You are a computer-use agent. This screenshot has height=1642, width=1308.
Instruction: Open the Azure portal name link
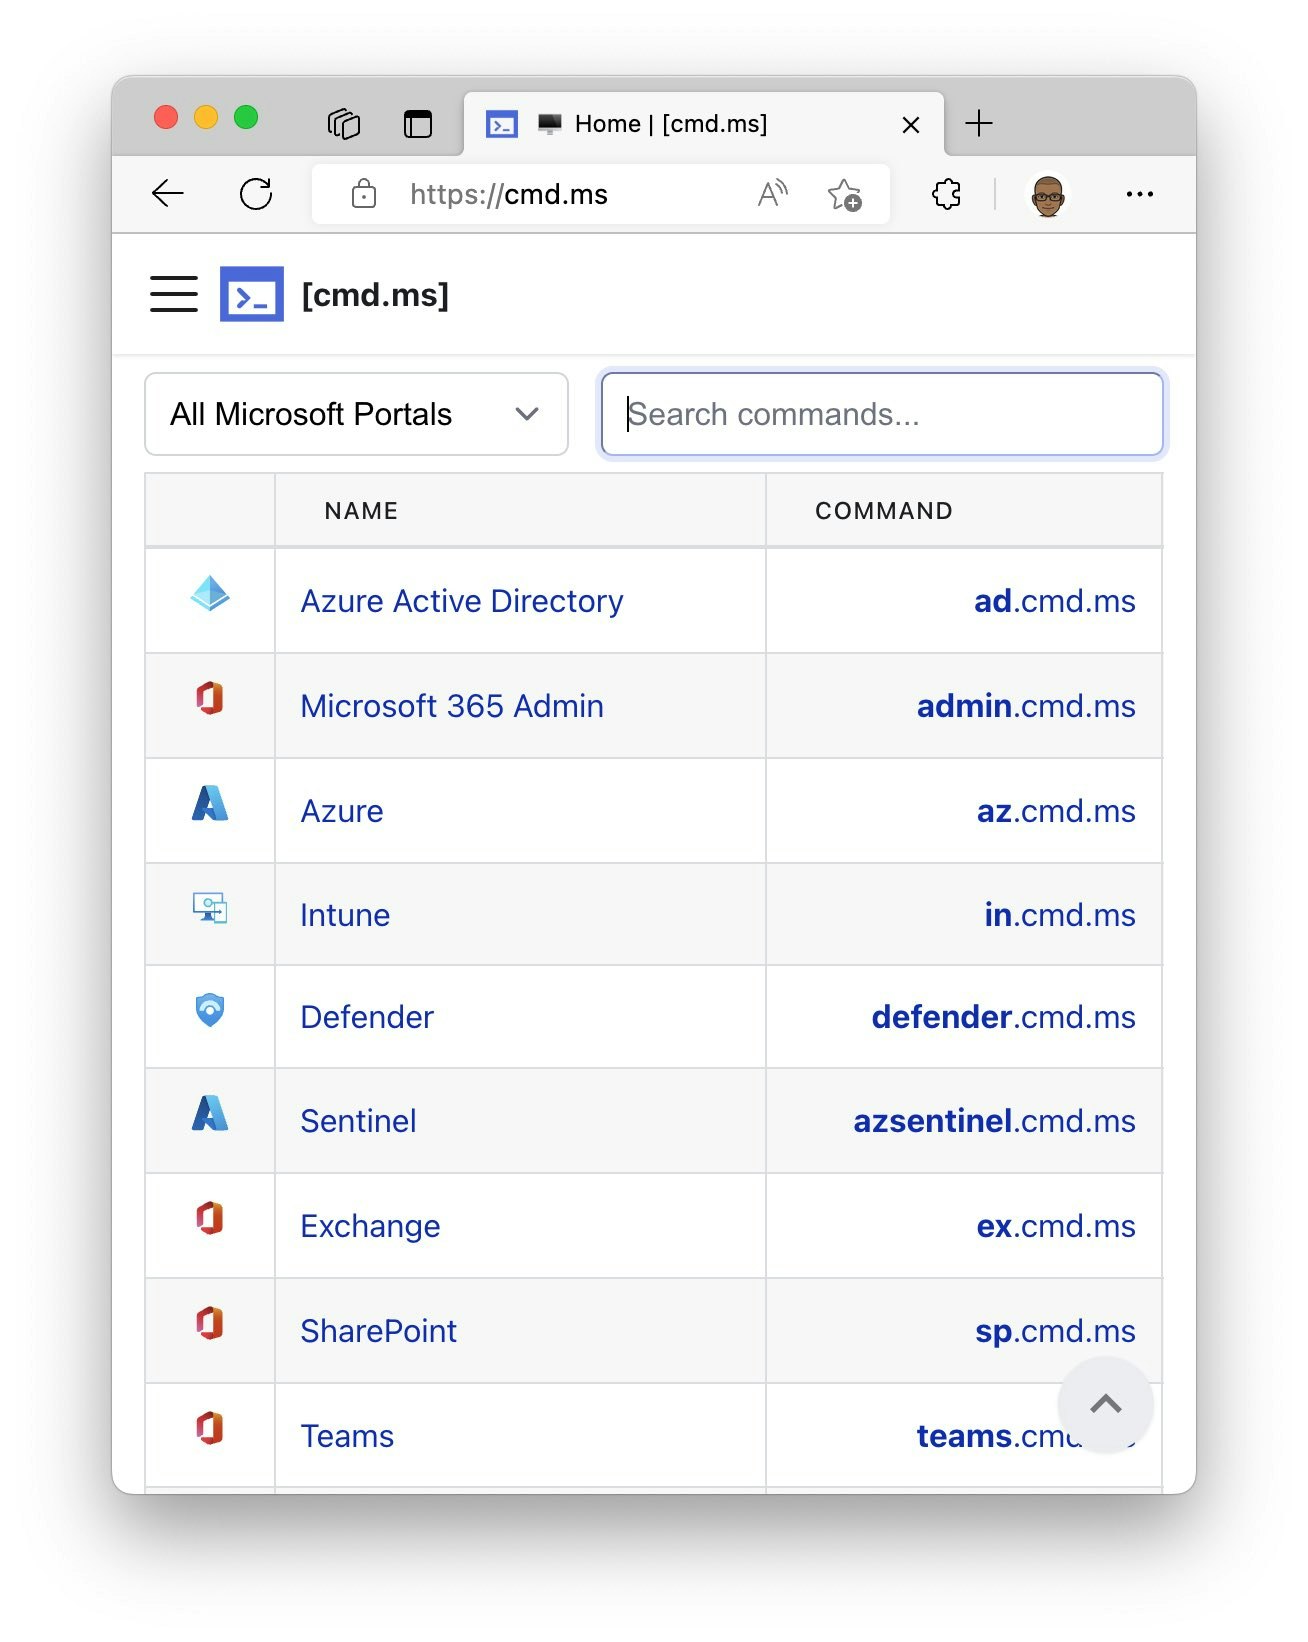pos(342,811)
